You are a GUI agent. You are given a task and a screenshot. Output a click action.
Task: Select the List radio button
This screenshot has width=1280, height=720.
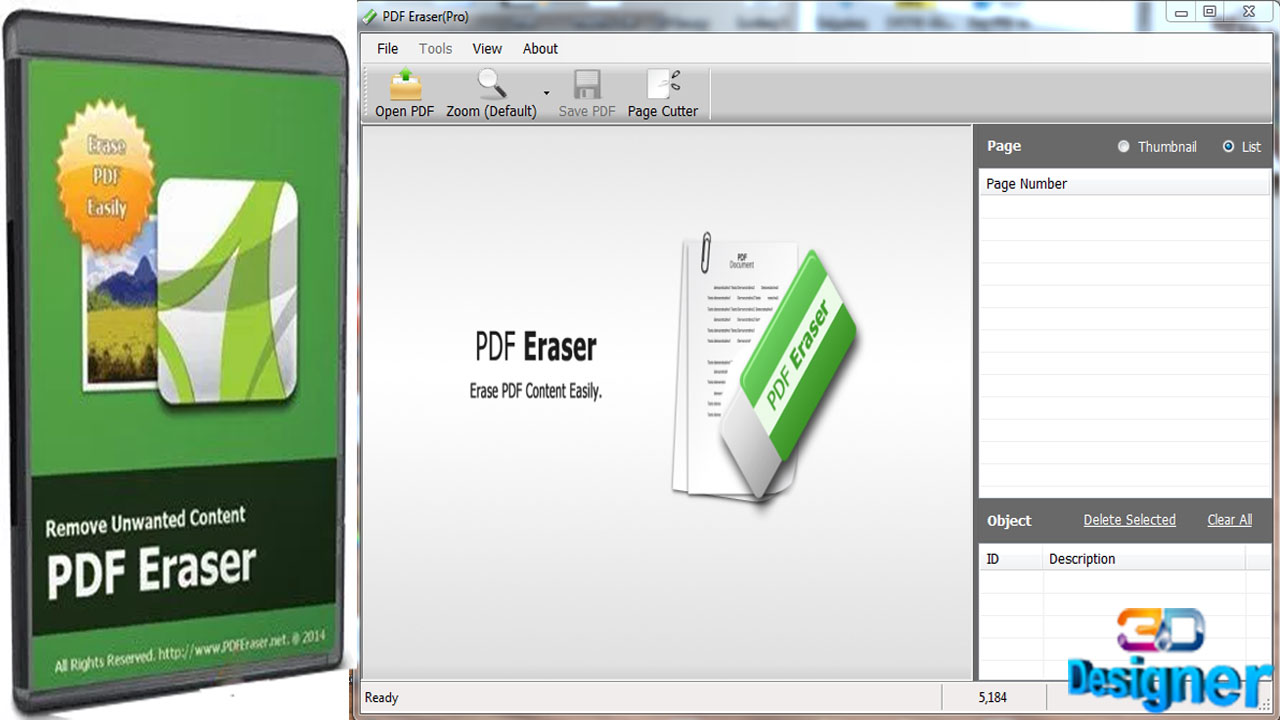tap(1229, 146)
